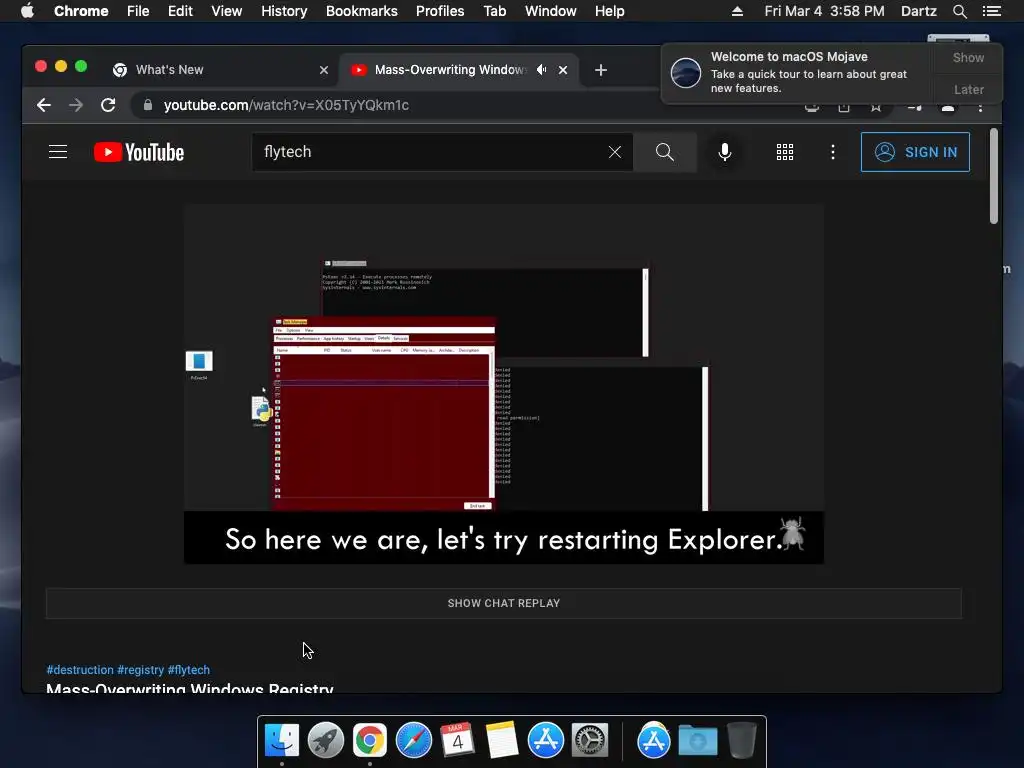Go forward with Chrome's forward arrow
The height and width of the screenshot is (768, 1024).
click(x=76, y=105)
